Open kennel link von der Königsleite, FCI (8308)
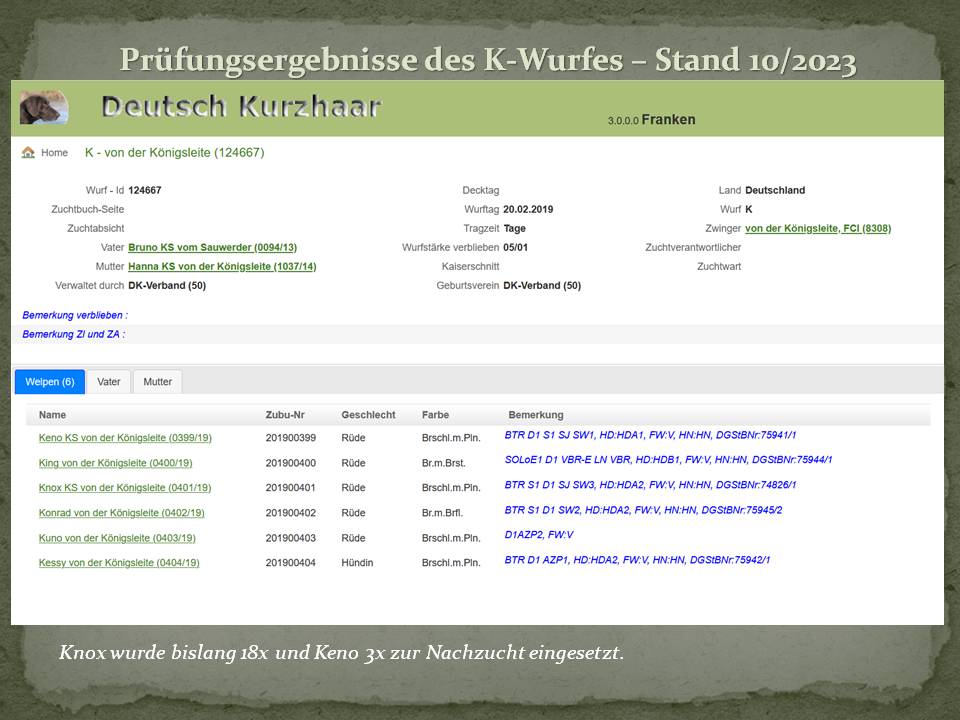 point(817,228)
